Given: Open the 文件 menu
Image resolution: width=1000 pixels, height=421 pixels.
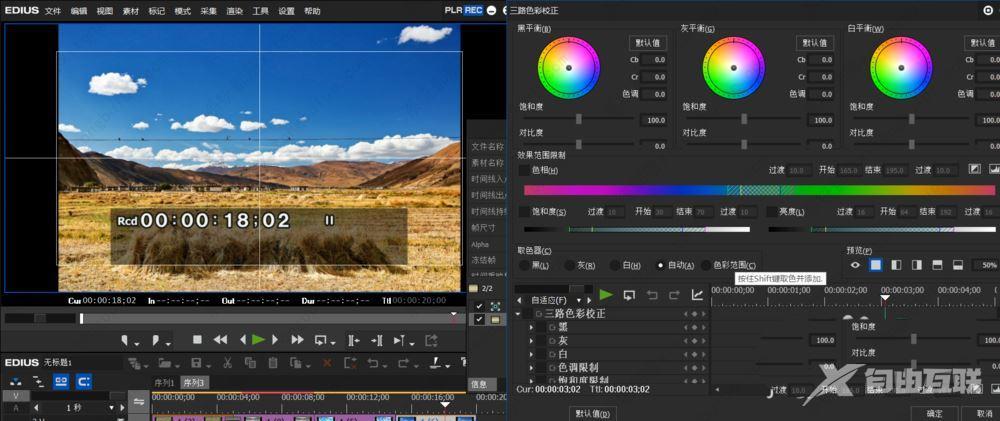Looking at the screenshot, I should point(53,11).
